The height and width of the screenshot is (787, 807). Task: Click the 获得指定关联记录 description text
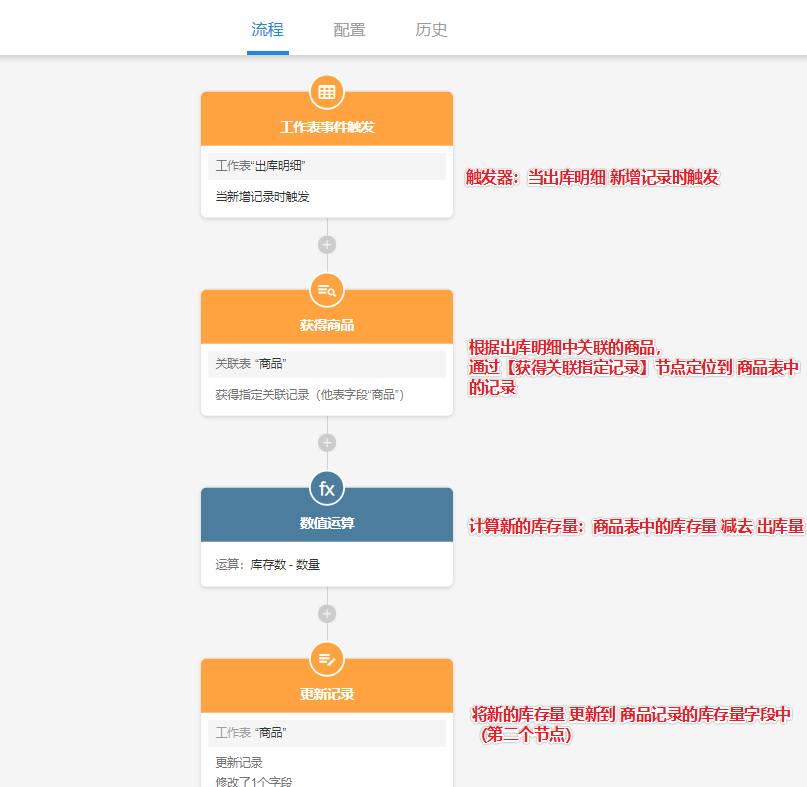(309, 395)
